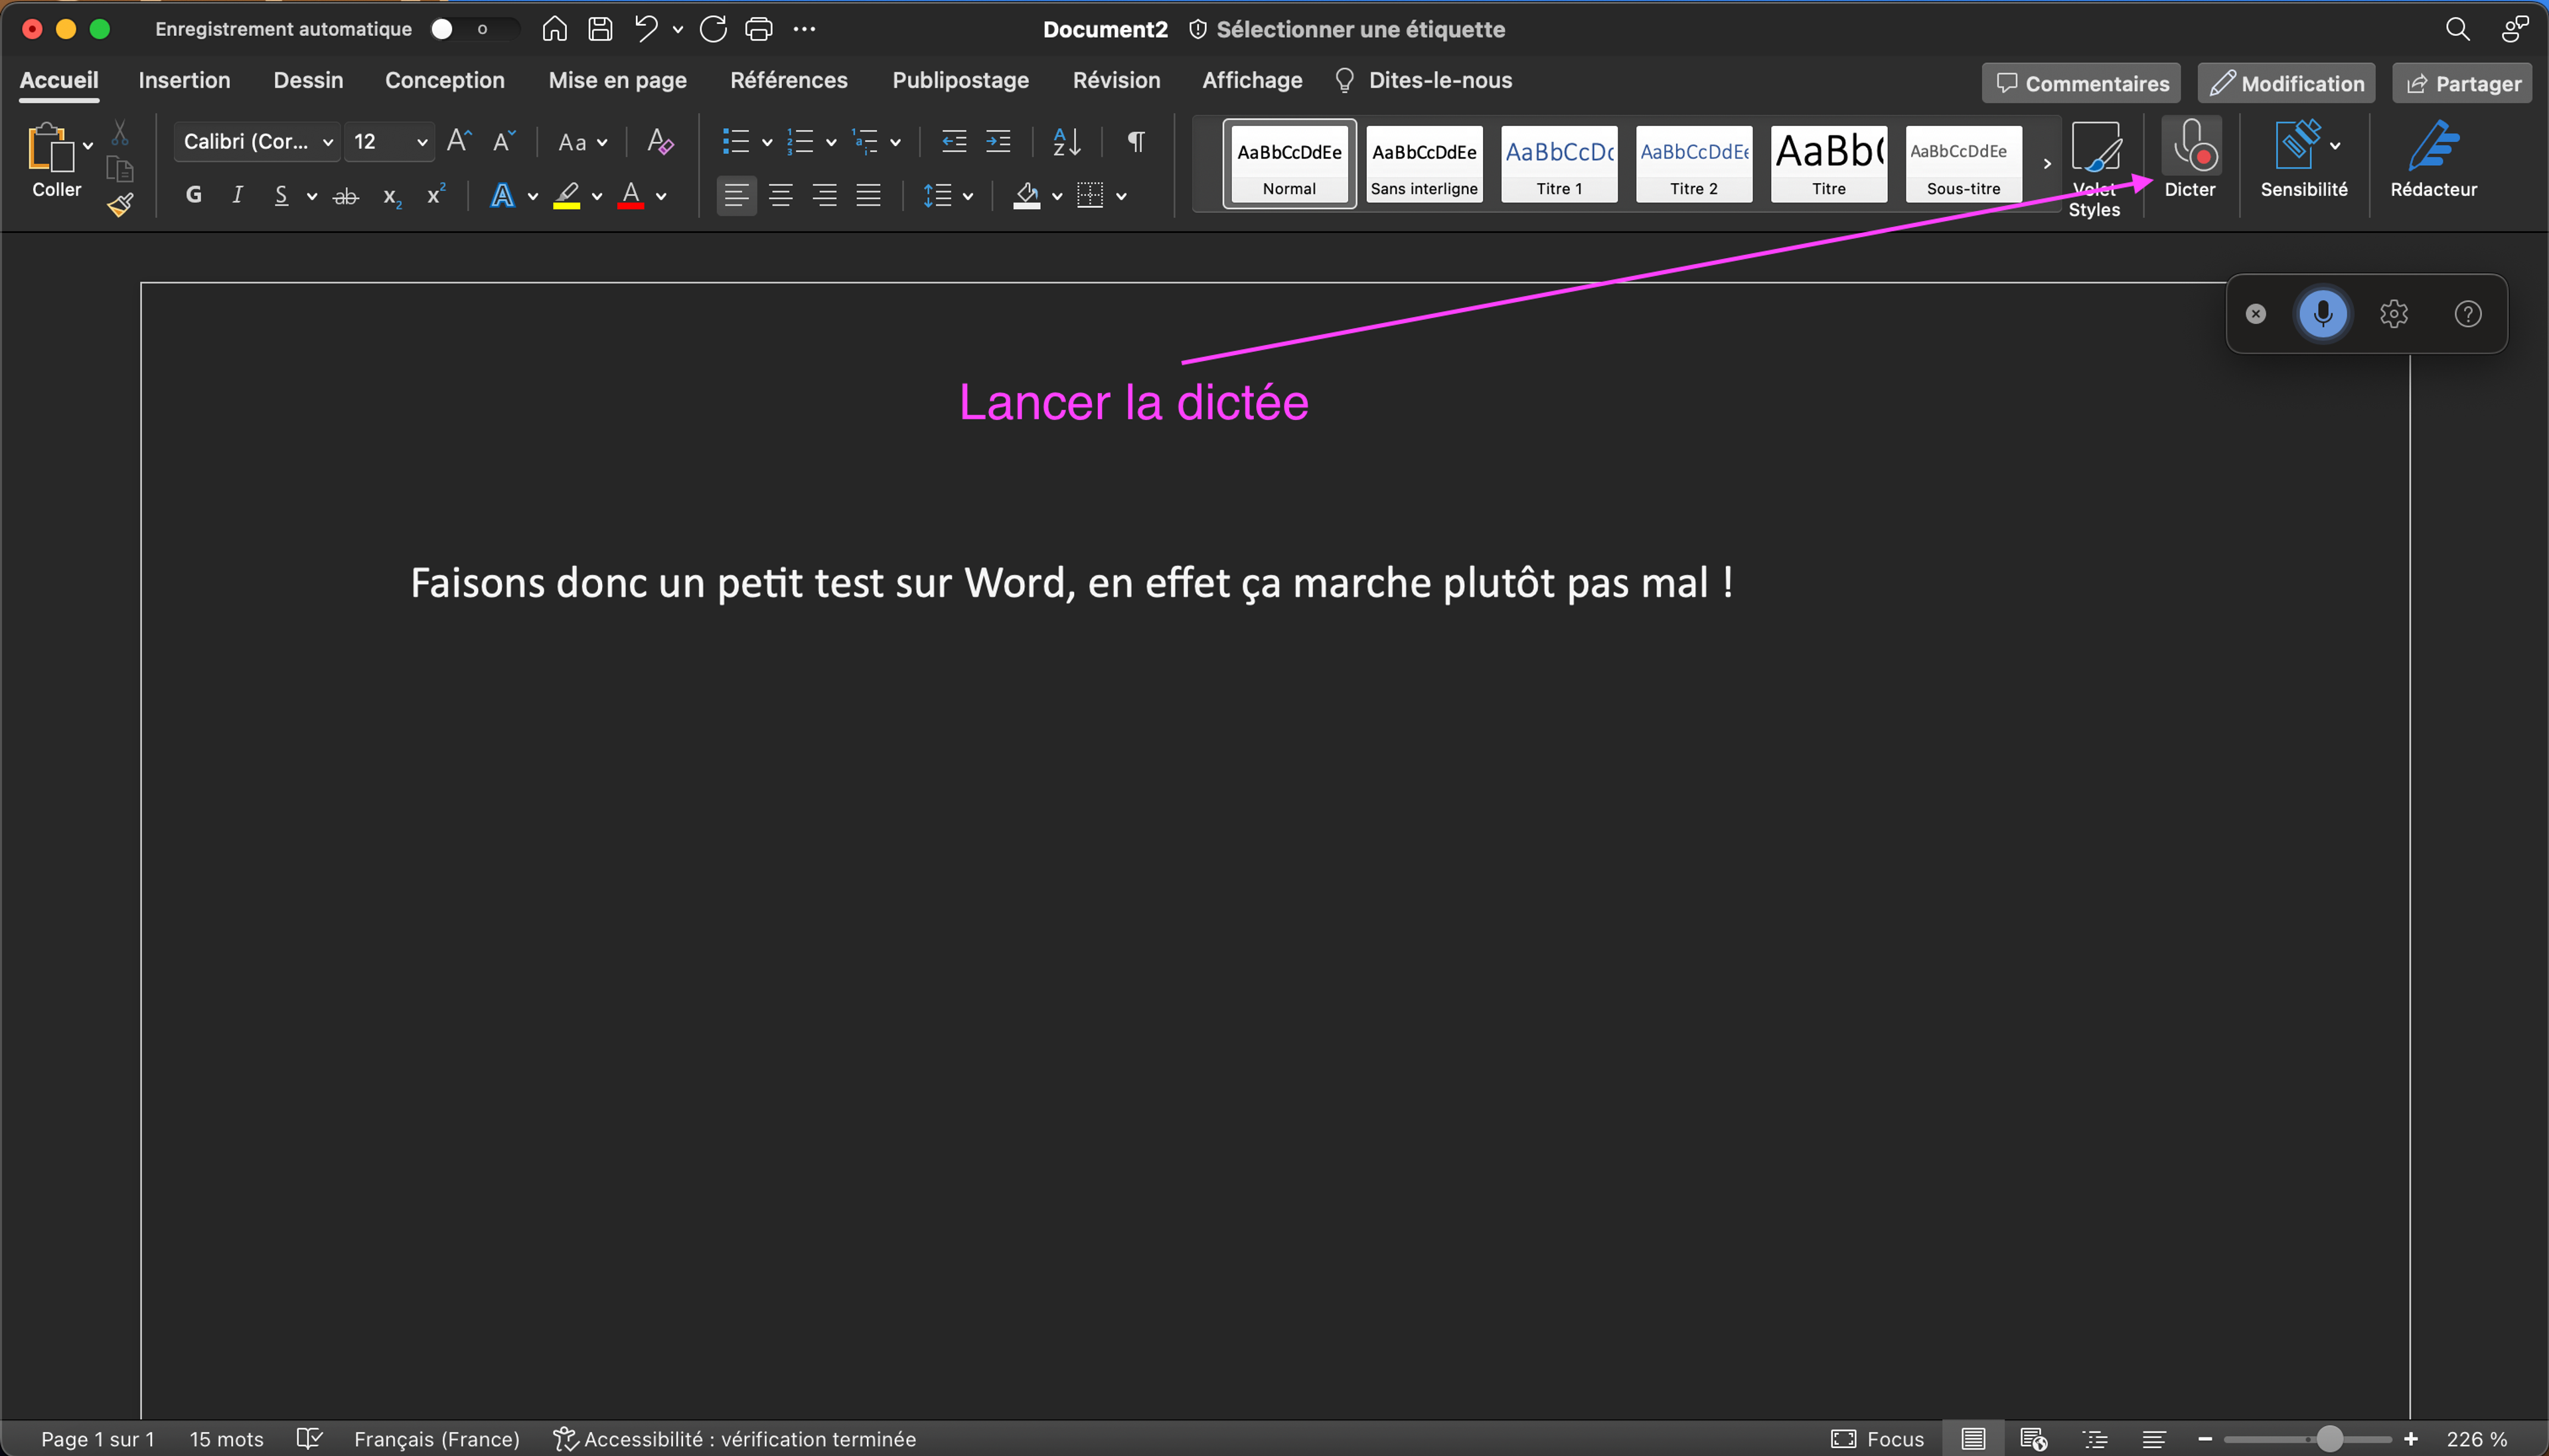Apply superscript formatting
Viewport: 2549px width, 1456px height.
point(436,194)
